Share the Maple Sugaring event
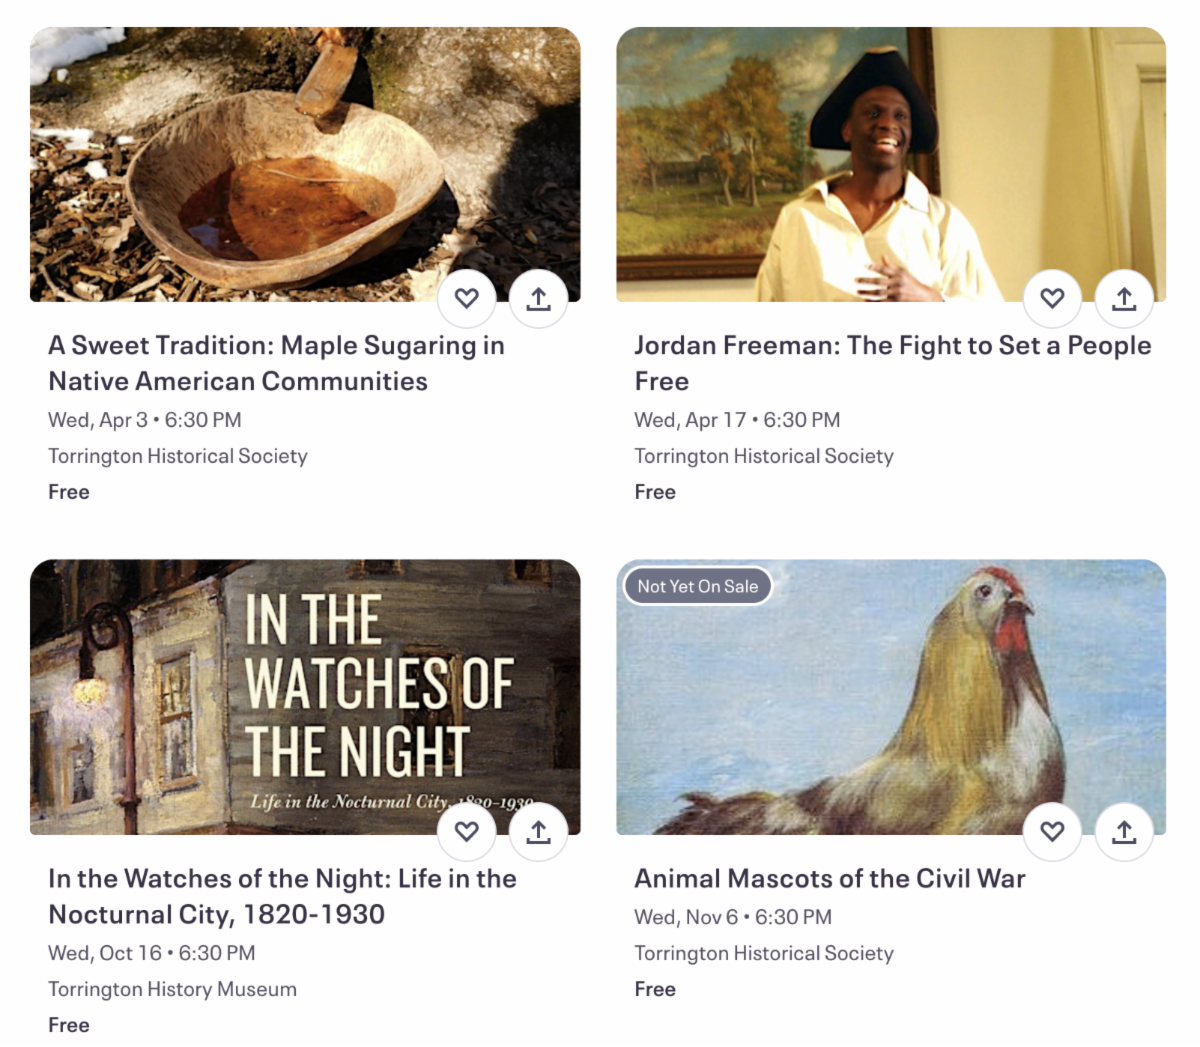Image resolution: width=1200 pixels, height=1047 pixels. click(x=539, y=298)
